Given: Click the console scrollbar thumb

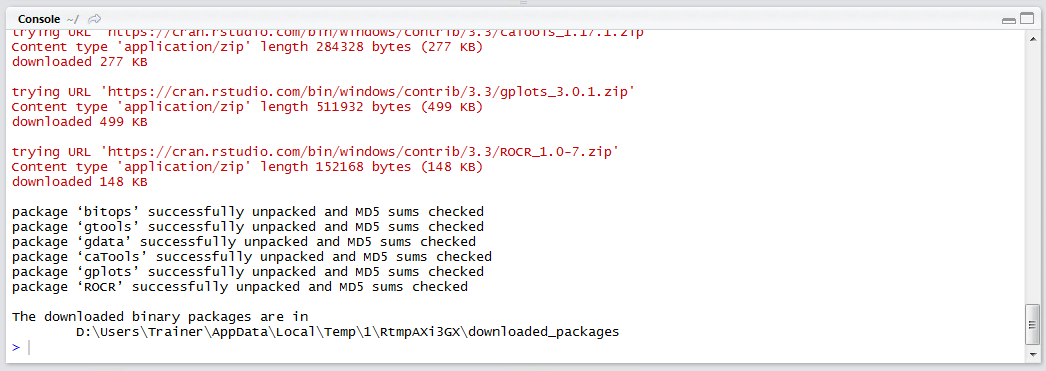Looking at the screenshot, I should [x=1033, y=324].
